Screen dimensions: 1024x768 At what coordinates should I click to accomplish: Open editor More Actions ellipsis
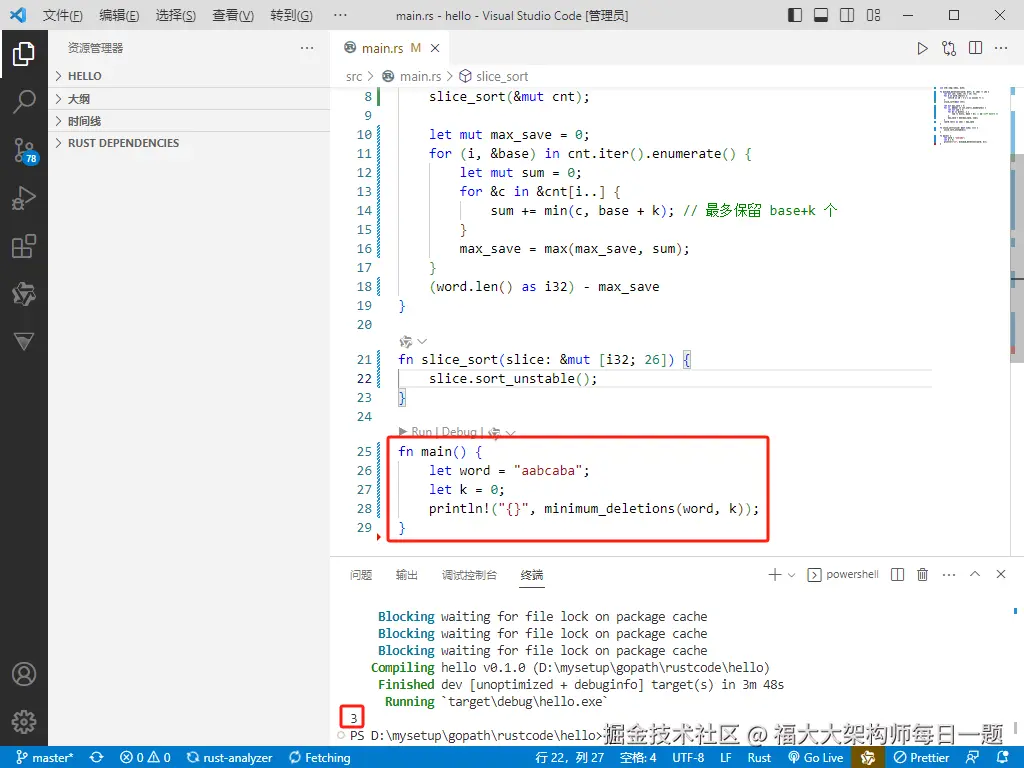(x=1000, y=48)
